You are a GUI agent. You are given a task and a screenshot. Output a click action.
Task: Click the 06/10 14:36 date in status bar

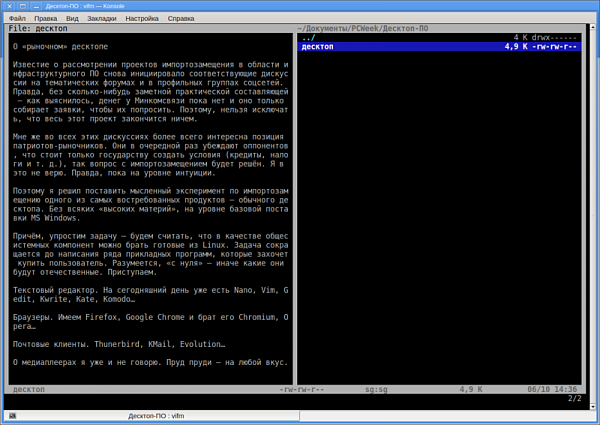tap(552, 389)
